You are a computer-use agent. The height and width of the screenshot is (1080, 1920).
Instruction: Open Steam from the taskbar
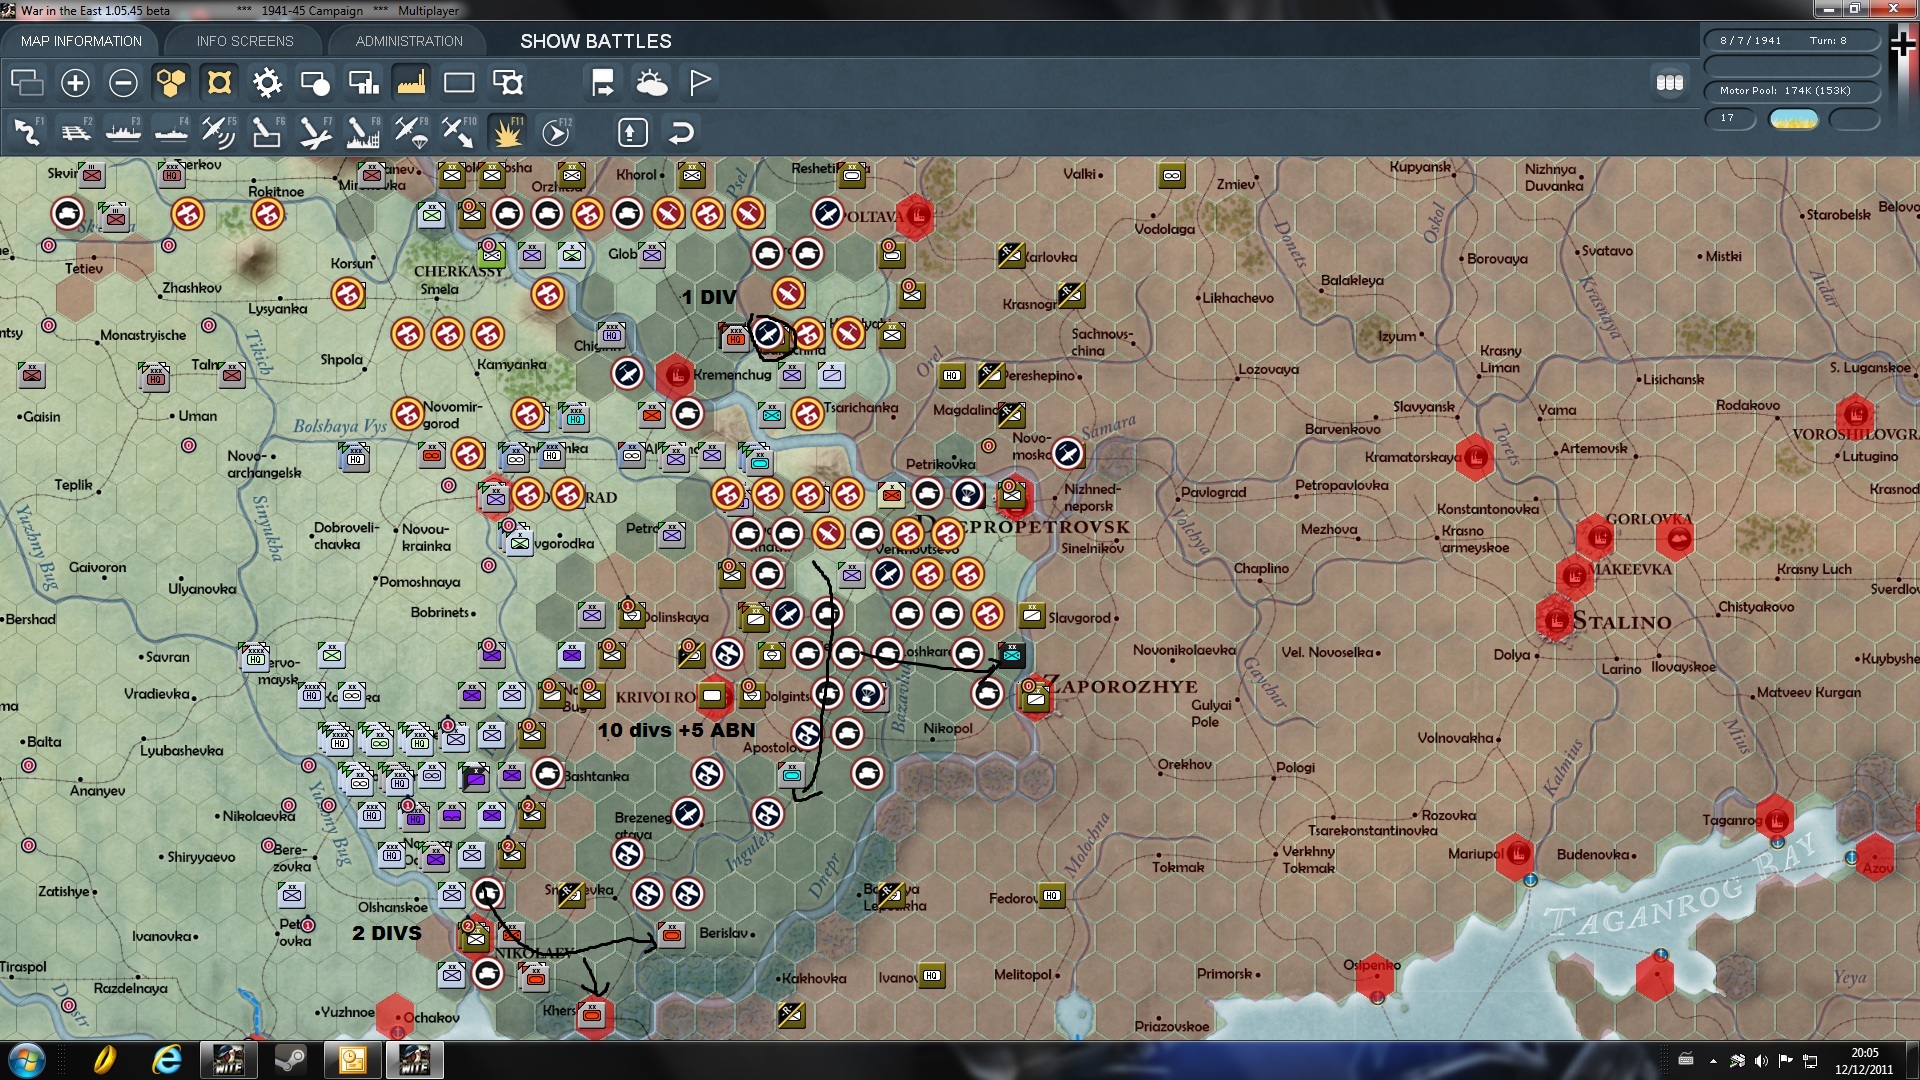click(x=291, y=1059)
